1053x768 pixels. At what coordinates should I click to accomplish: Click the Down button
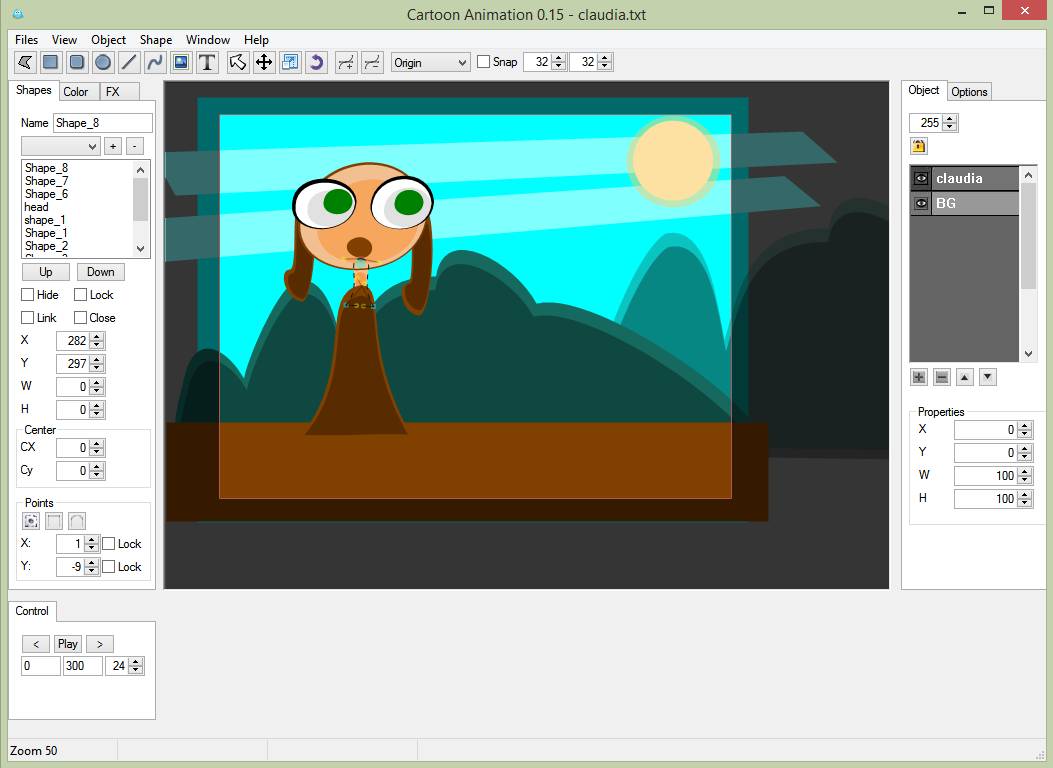click(101, 272)
